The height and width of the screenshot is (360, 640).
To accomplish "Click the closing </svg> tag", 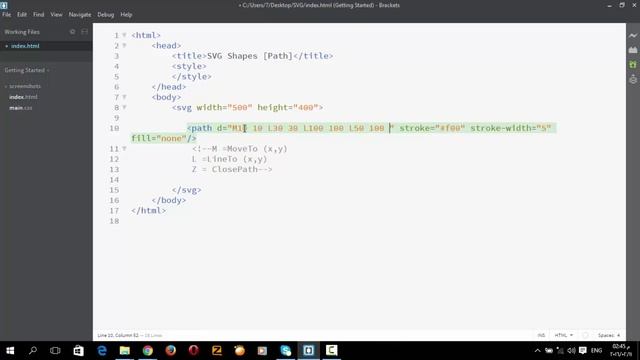I will 187,190.
